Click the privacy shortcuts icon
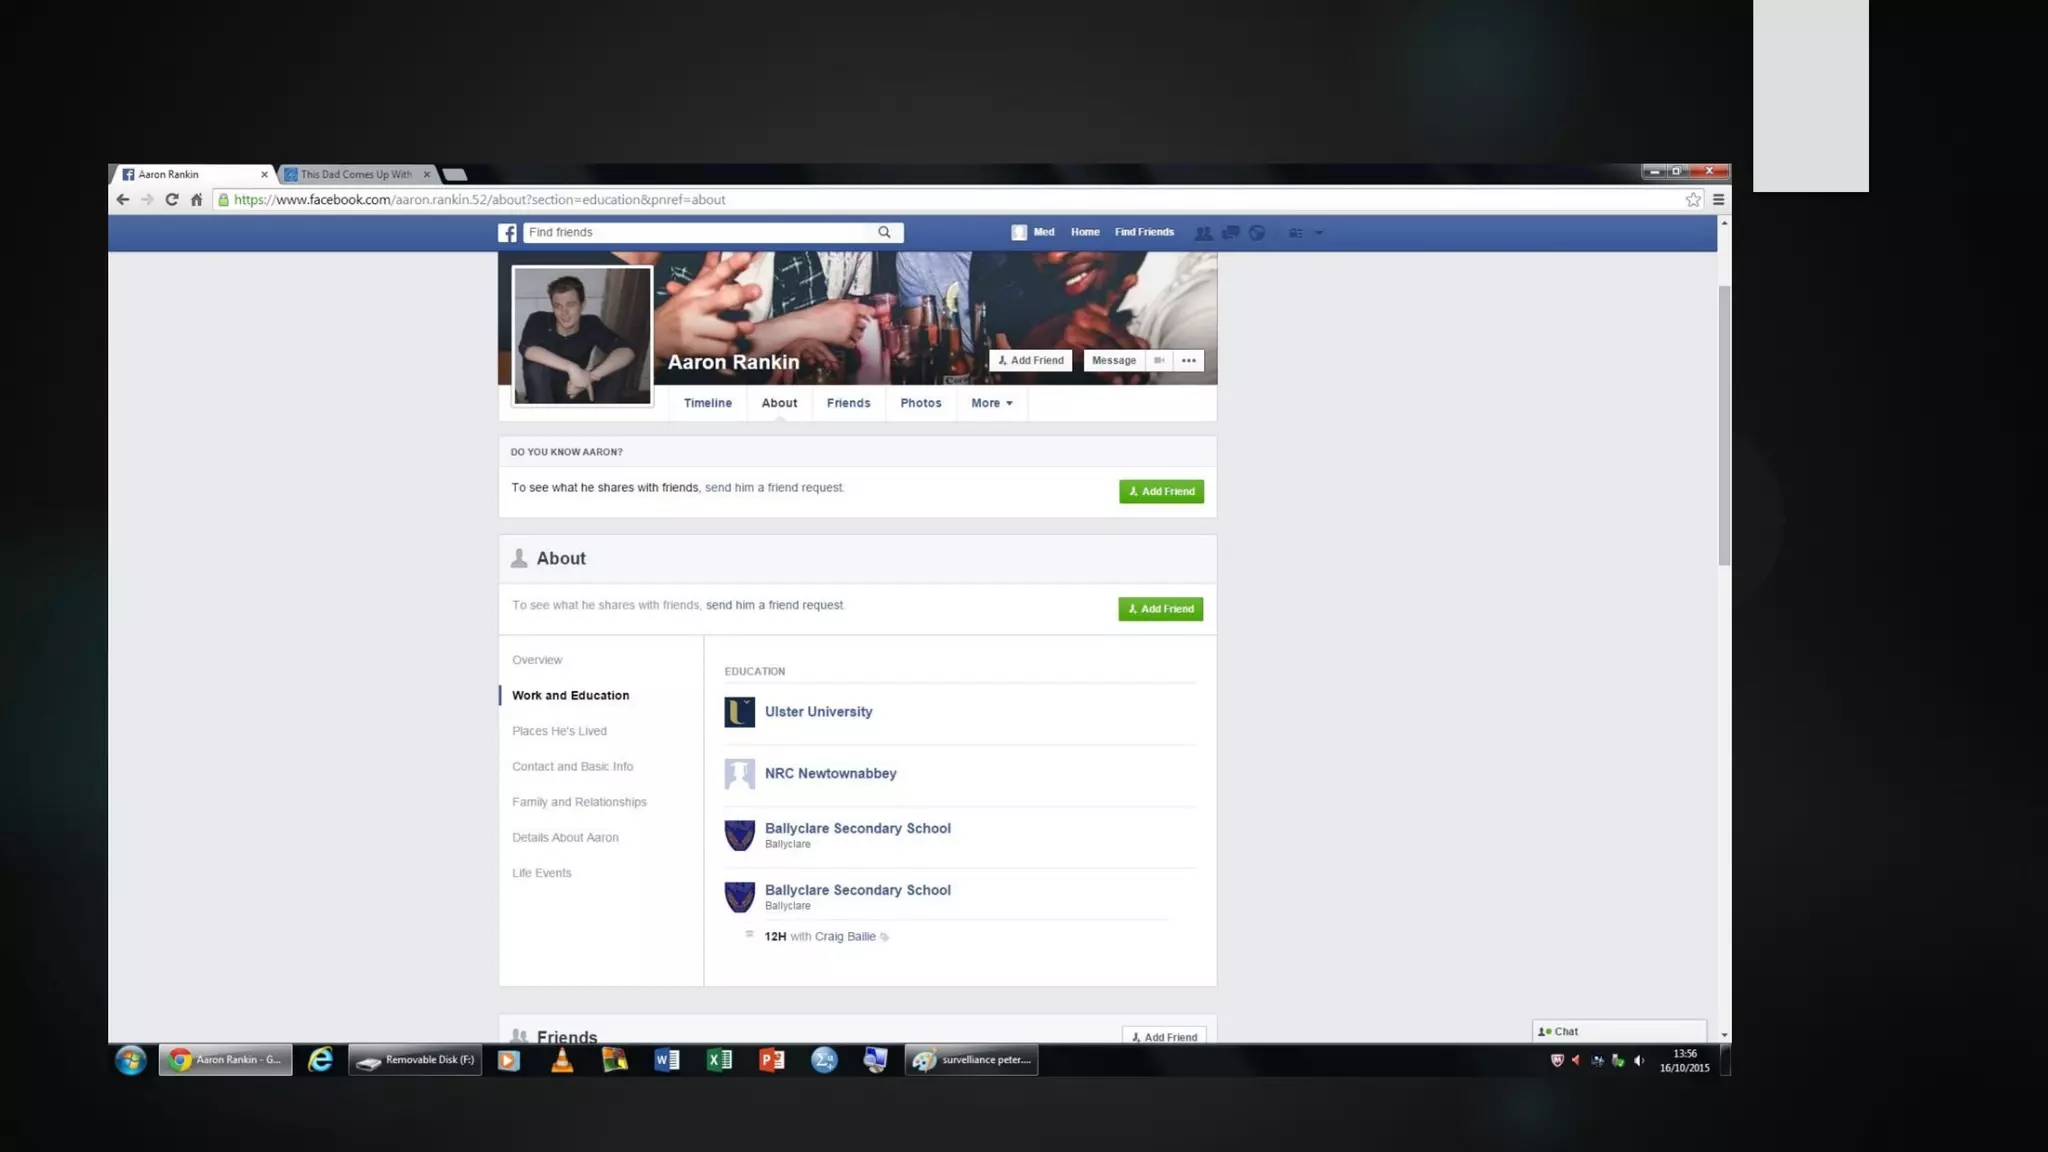Viewport: 2048px width, 1152px height. pyautogui.click(x=1295, y=233)
